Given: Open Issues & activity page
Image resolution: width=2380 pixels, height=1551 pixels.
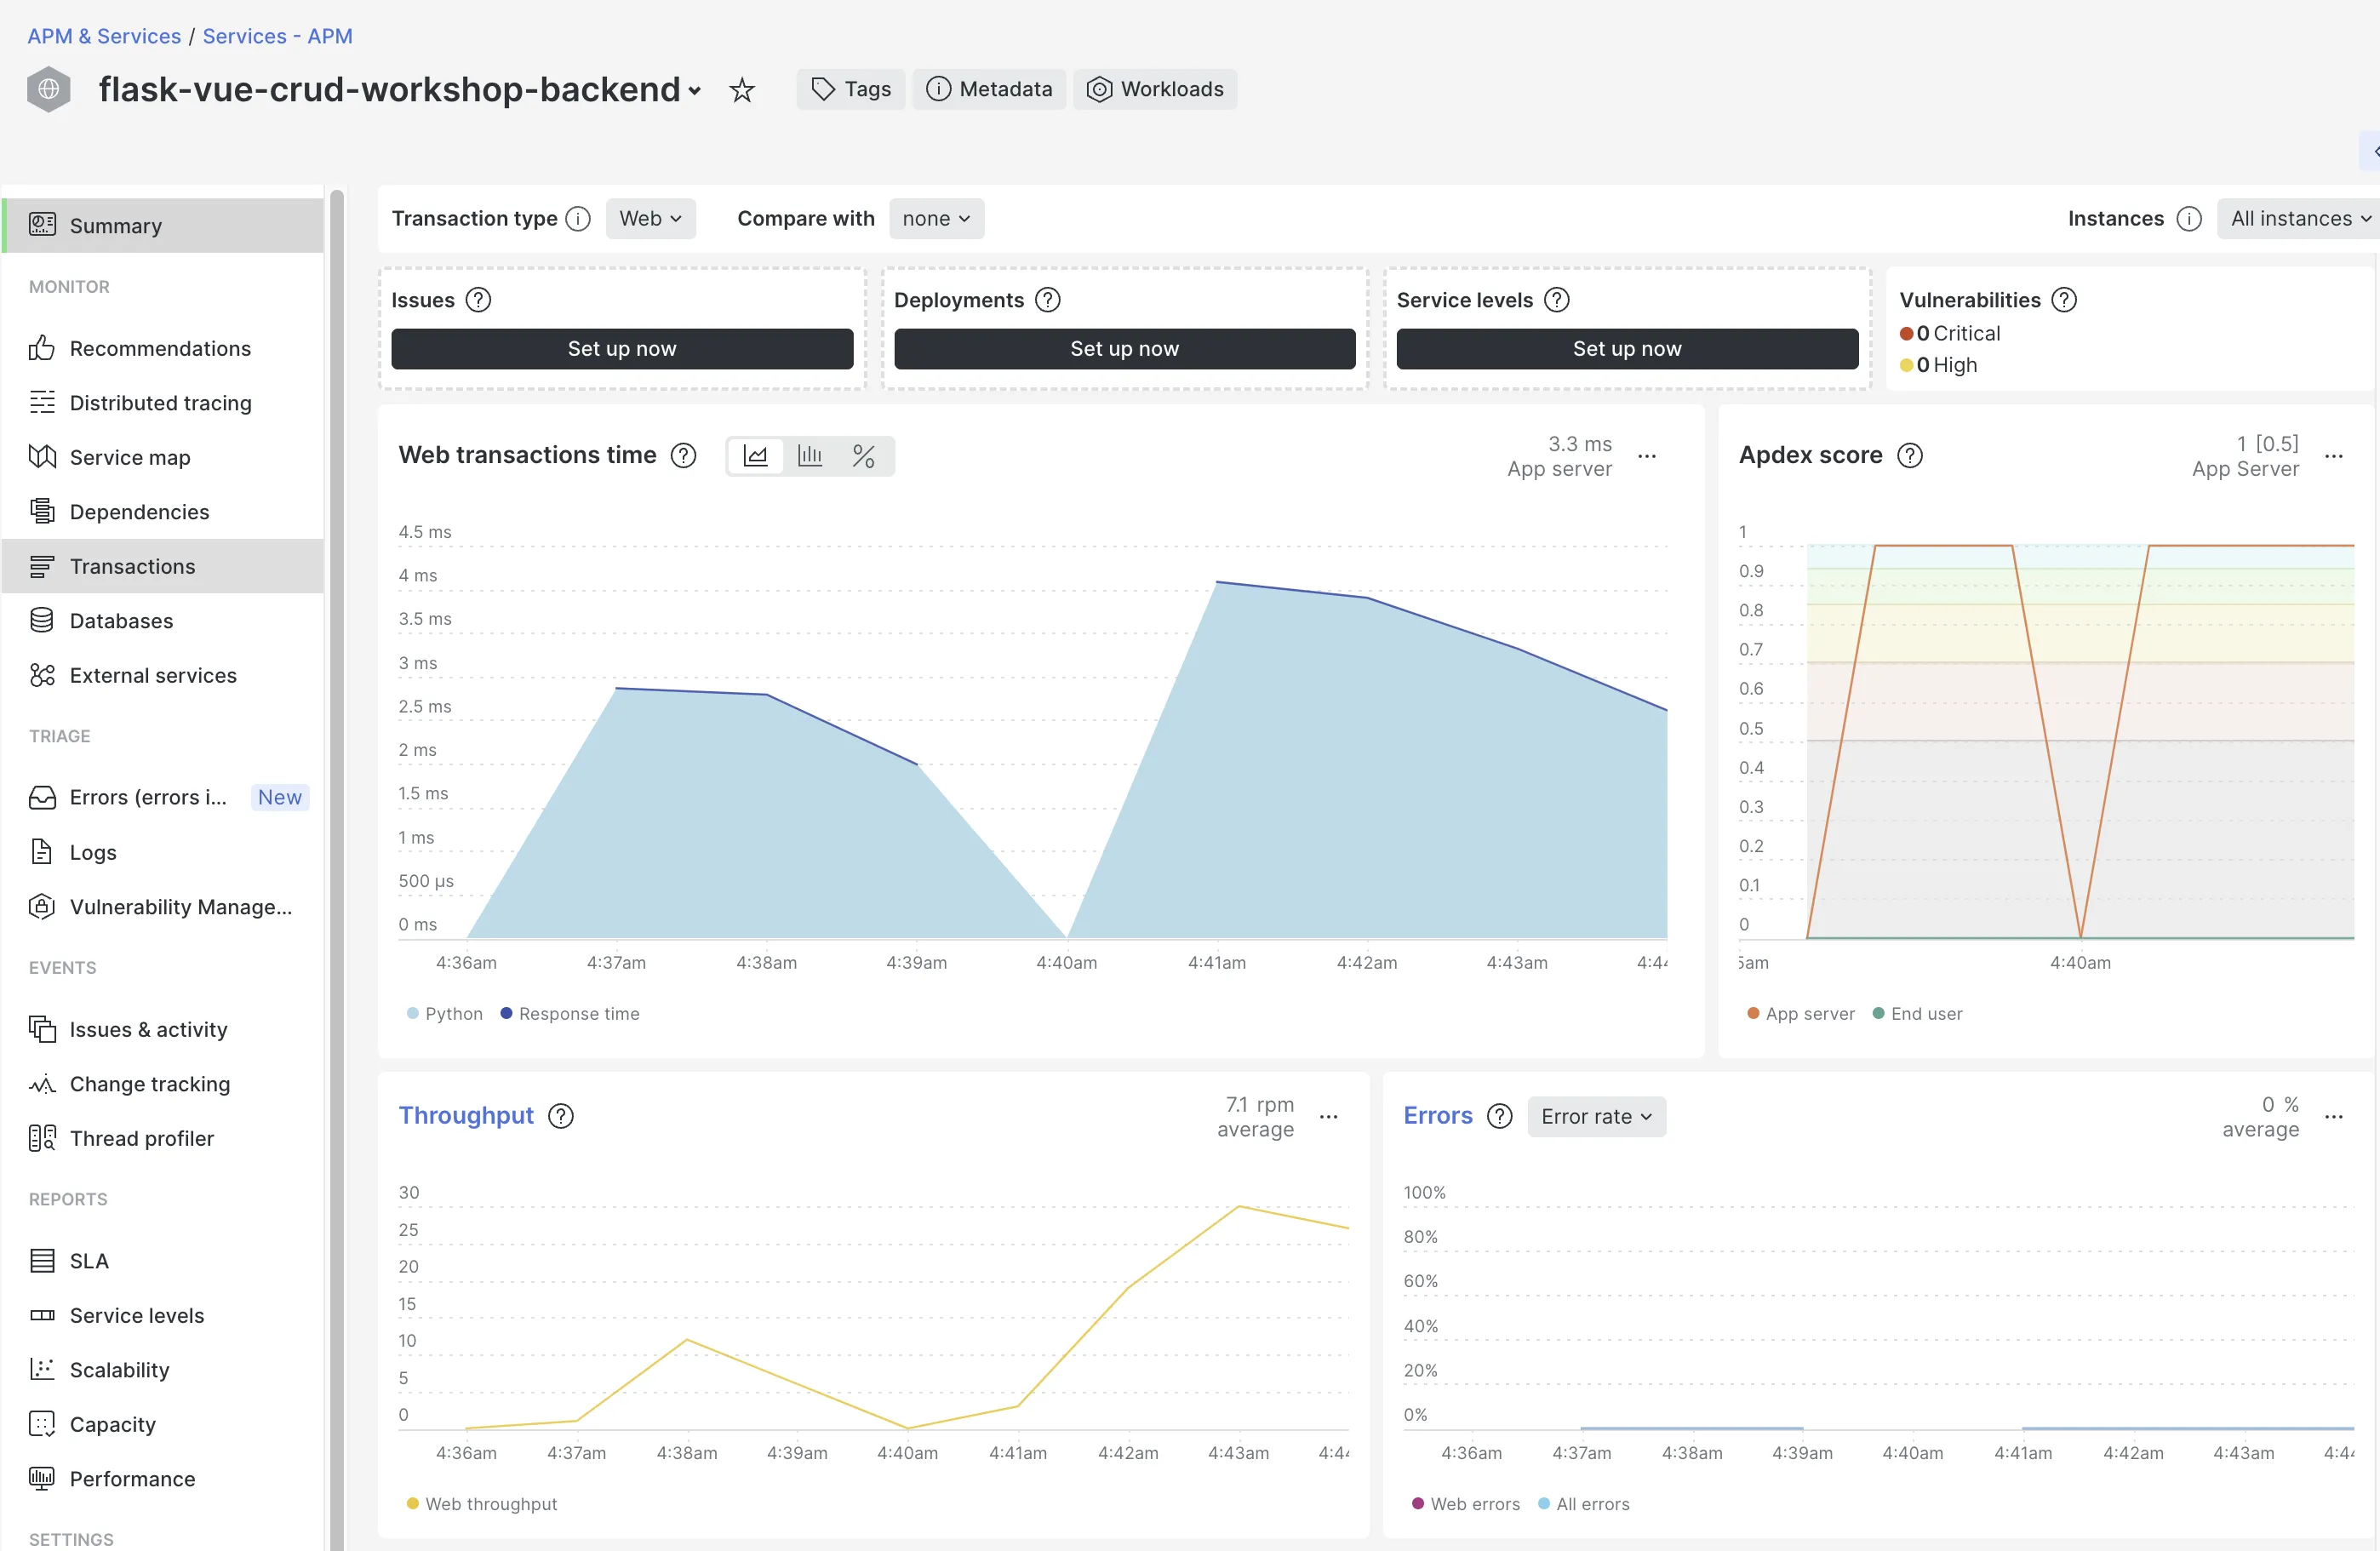Looking at the screenshot, I should pos(163,1029).
